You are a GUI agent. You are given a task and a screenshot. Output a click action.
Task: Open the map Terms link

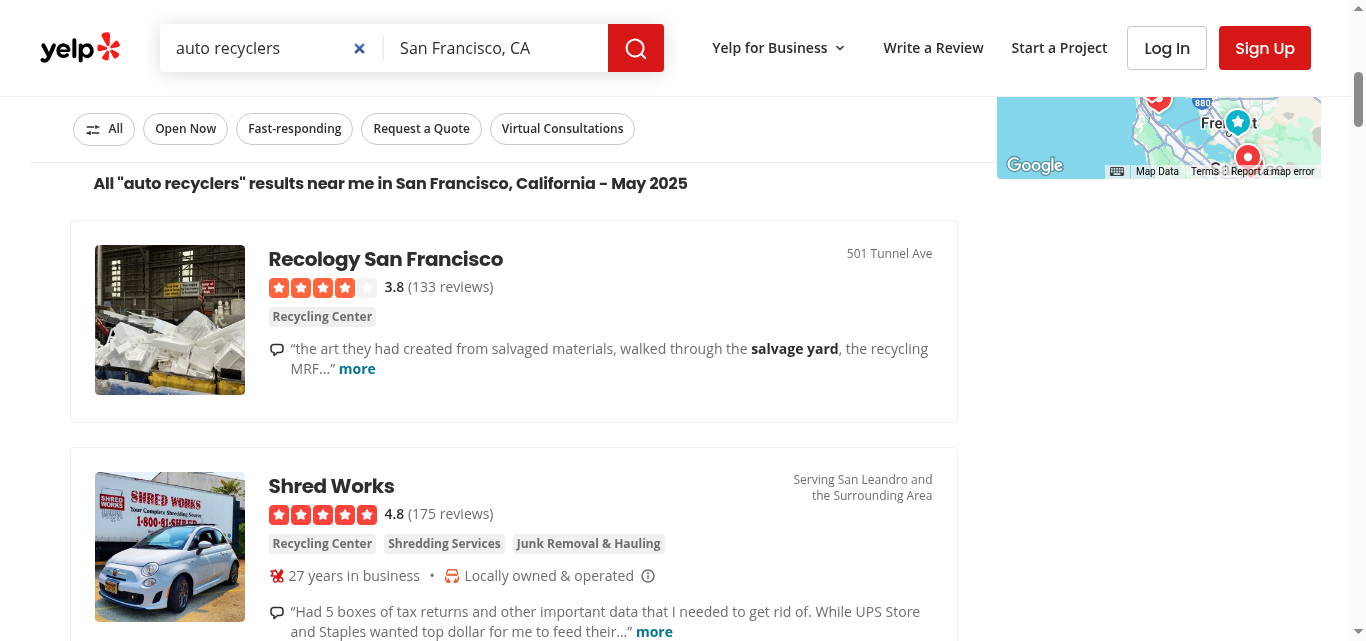[x=1205, y=172]
